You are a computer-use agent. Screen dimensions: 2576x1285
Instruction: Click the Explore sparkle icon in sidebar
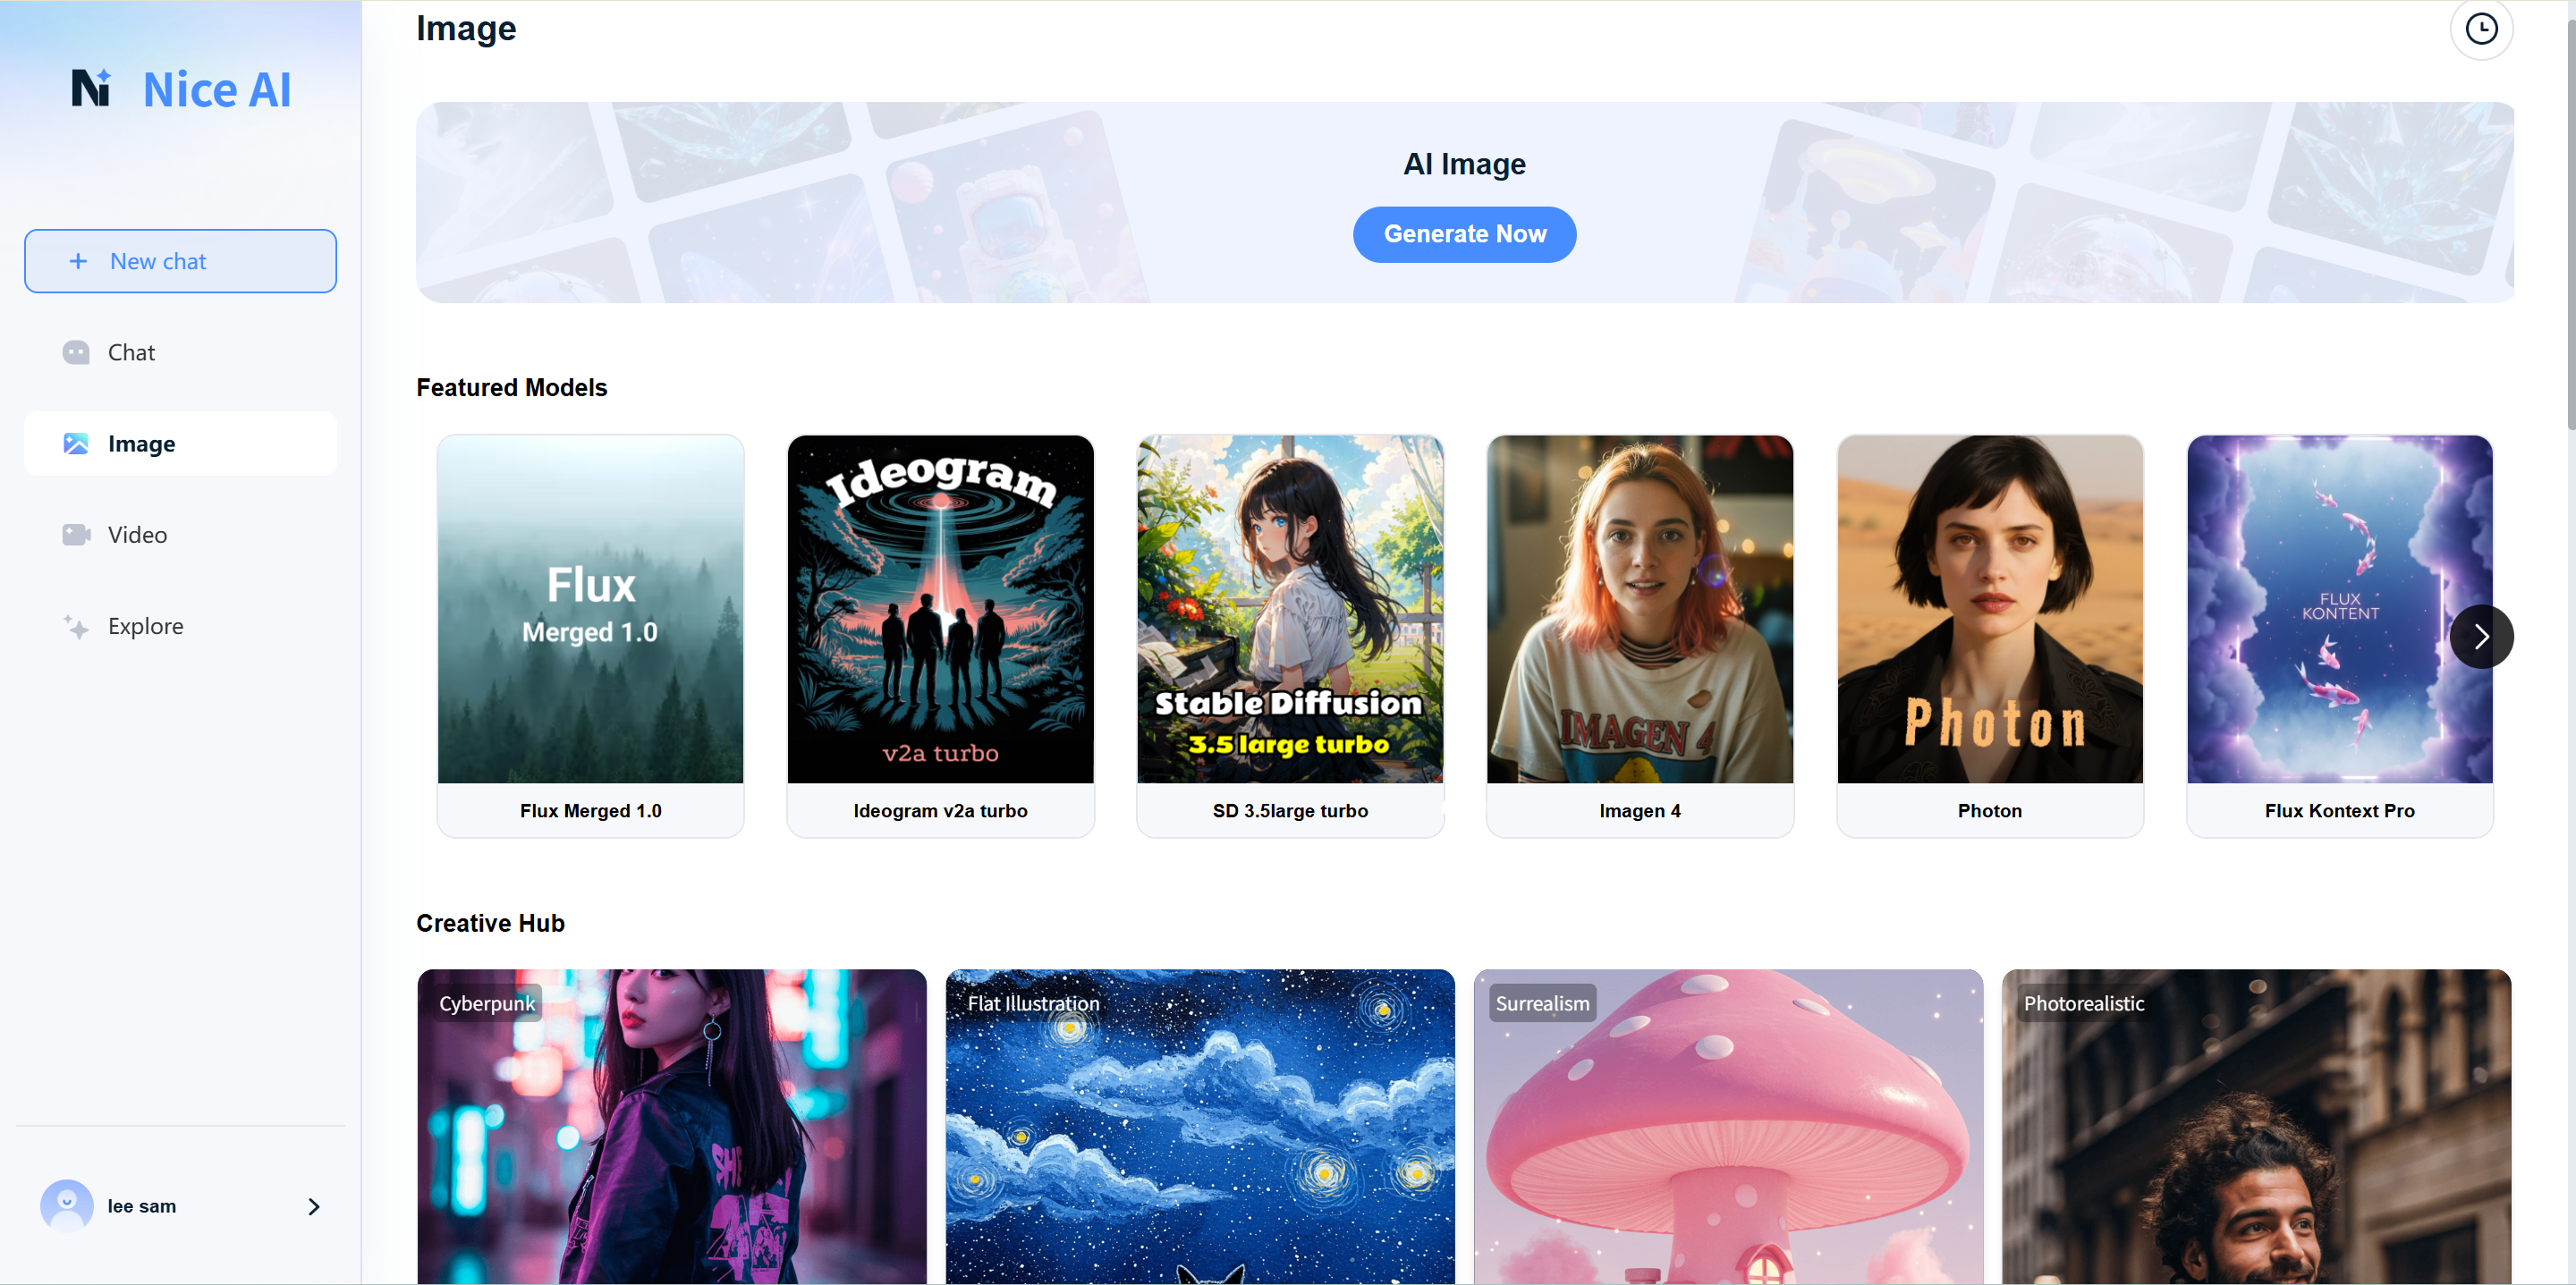[76, 626]
